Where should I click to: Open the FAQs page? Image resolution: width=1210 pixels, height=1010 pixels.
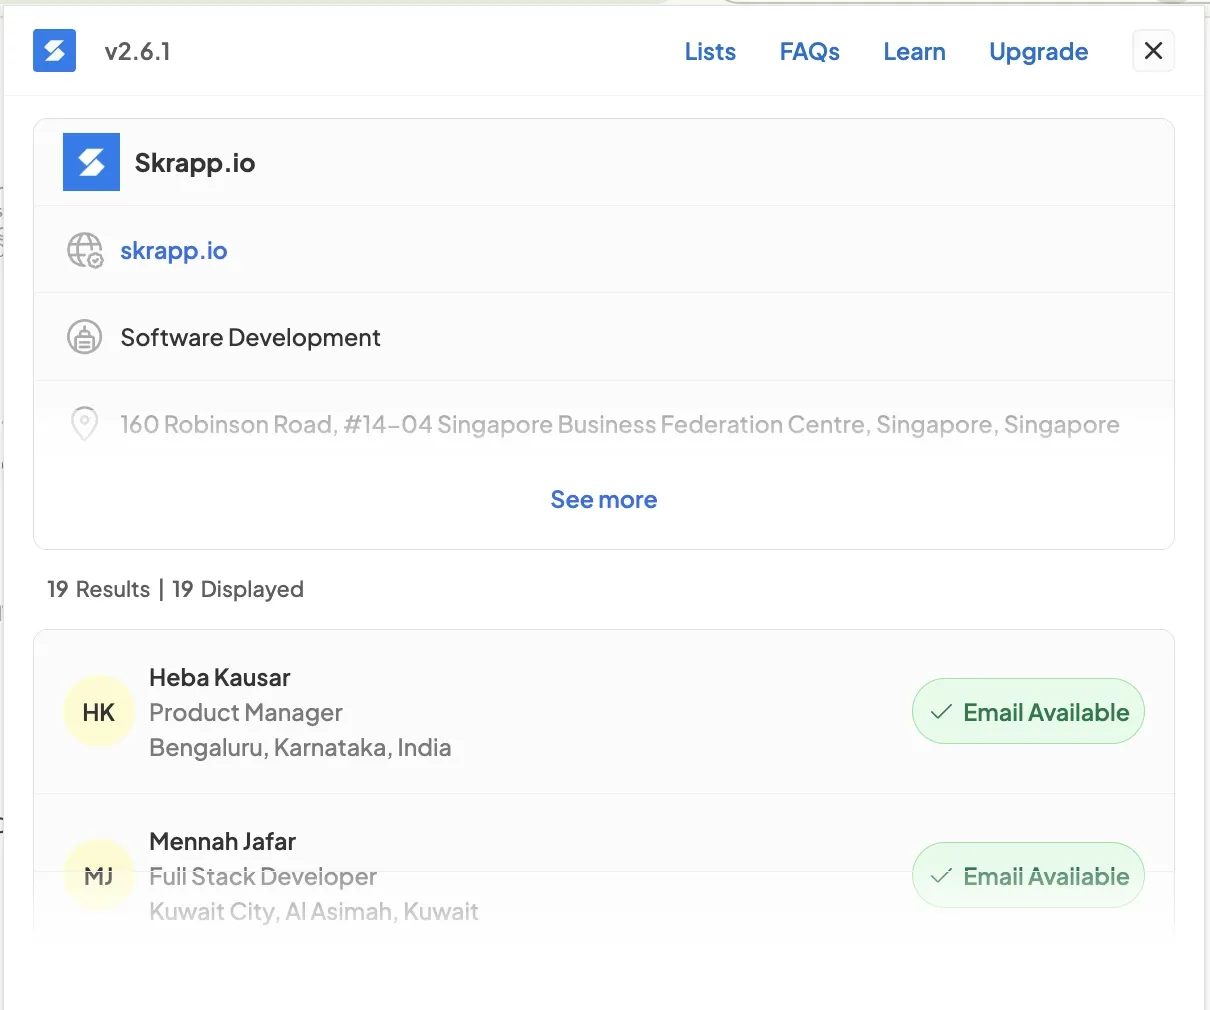click(x=809, y=52)
